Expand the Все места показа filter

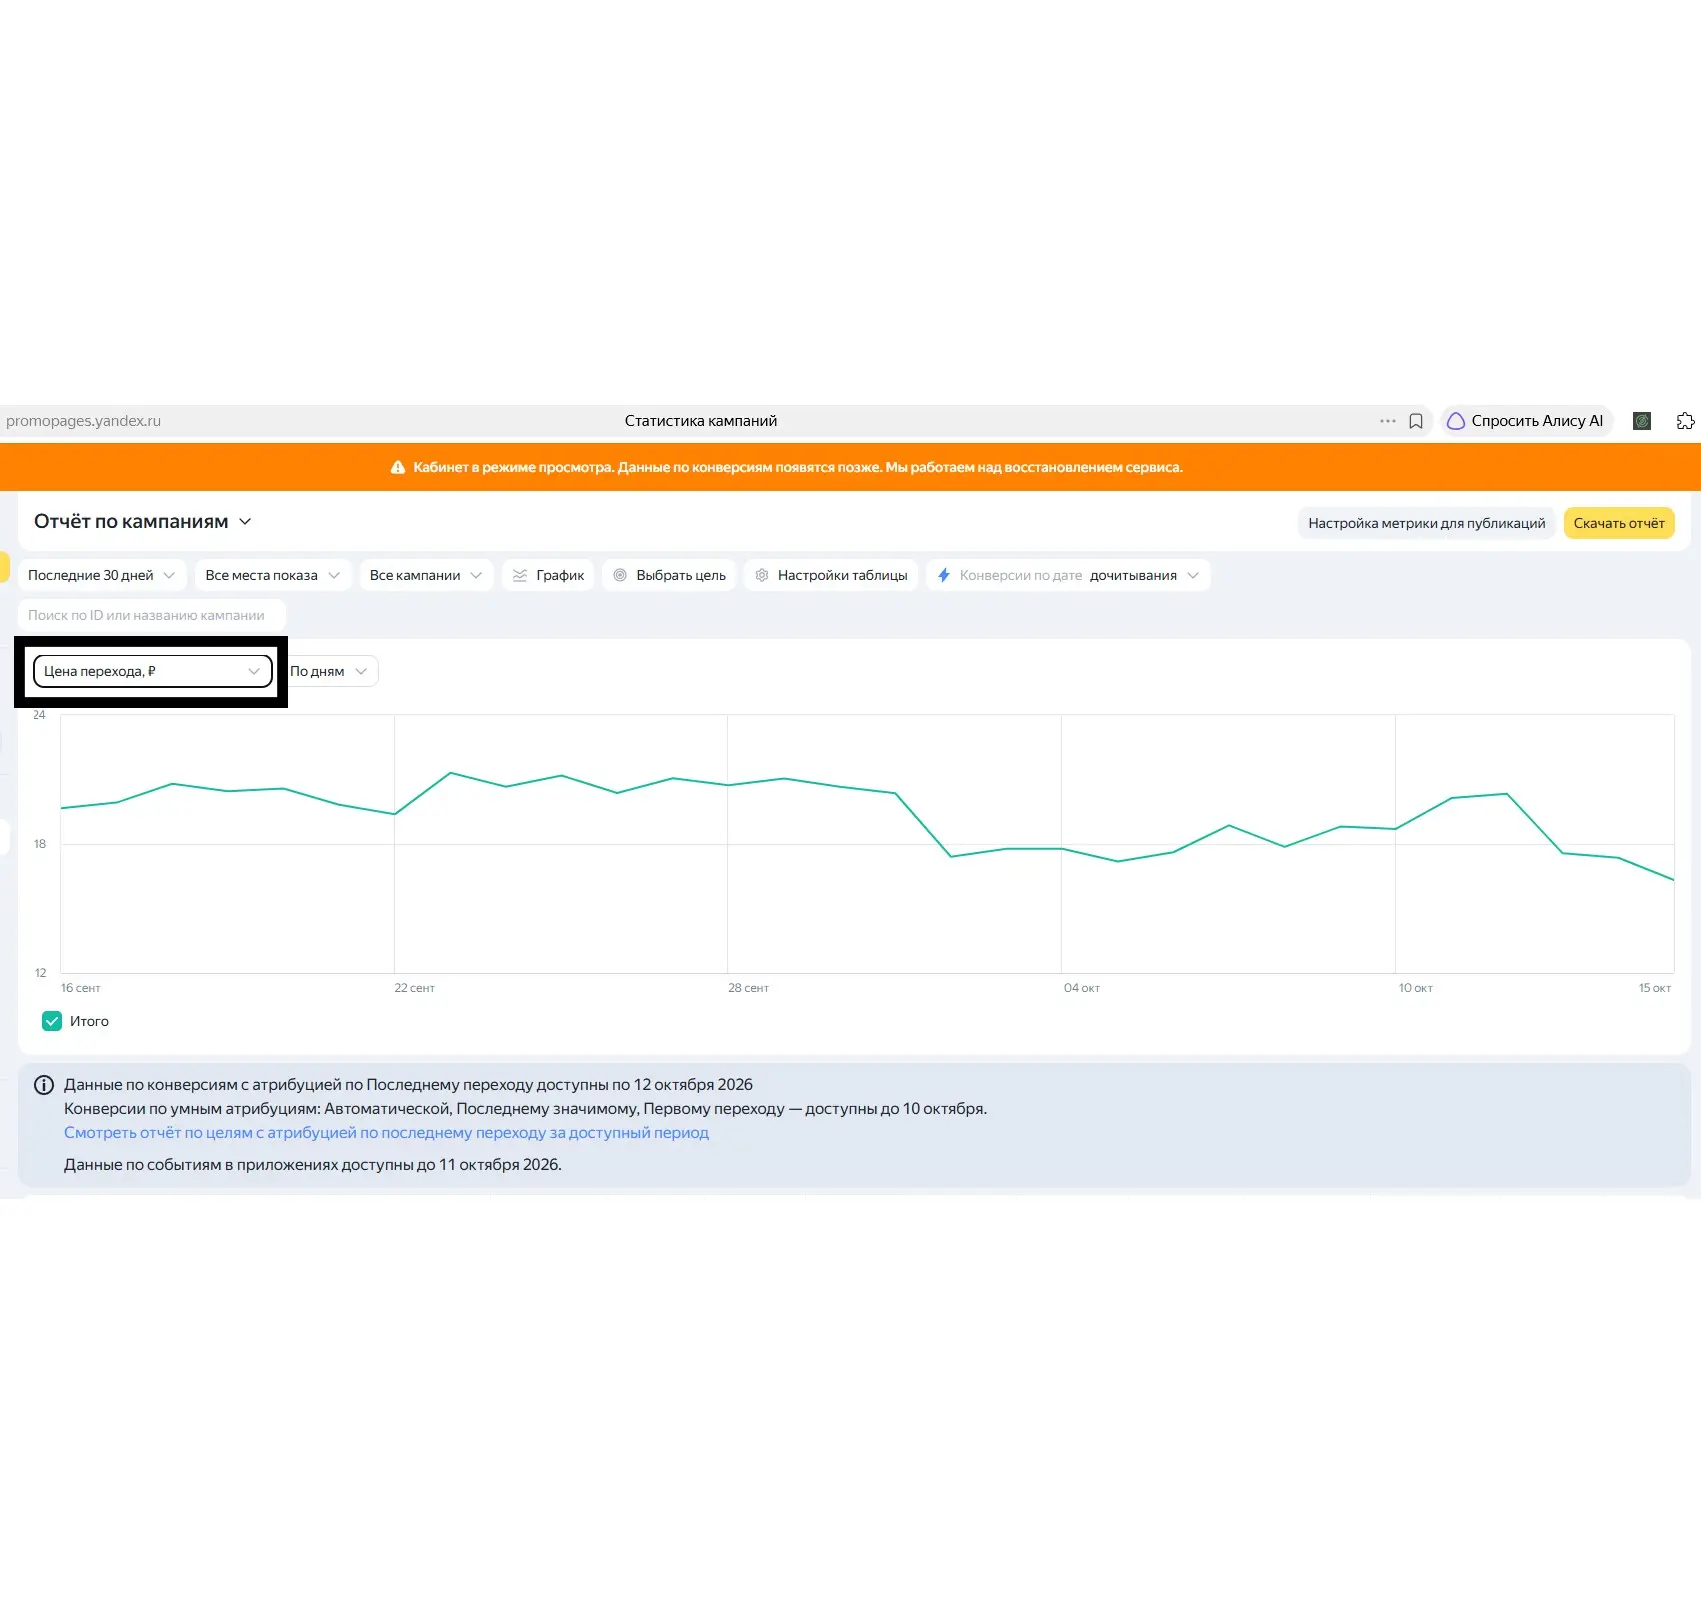pos(273,575)
